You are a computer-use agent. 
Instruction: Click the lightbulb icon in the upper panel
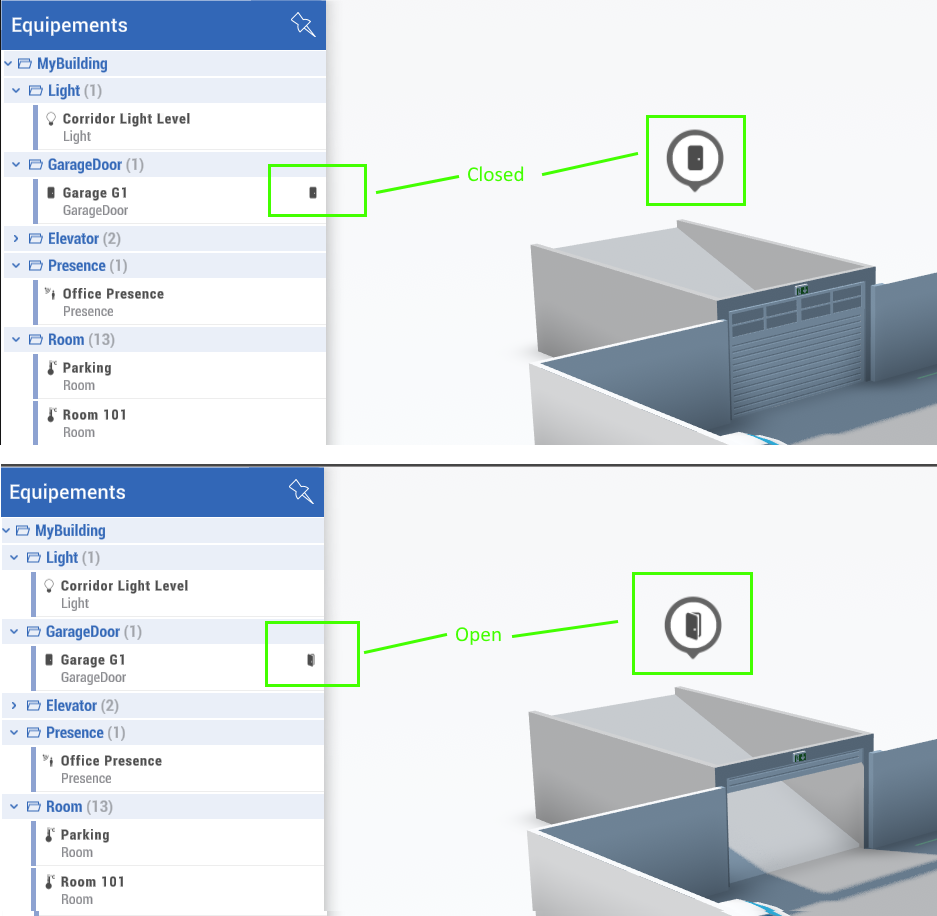click(x=51, y=118)
